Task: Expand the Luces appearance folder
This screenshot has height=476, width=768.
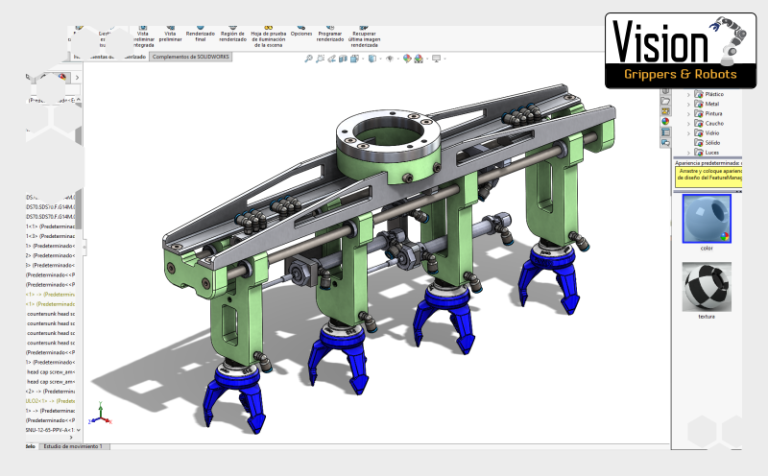Action: pos(689,153)
